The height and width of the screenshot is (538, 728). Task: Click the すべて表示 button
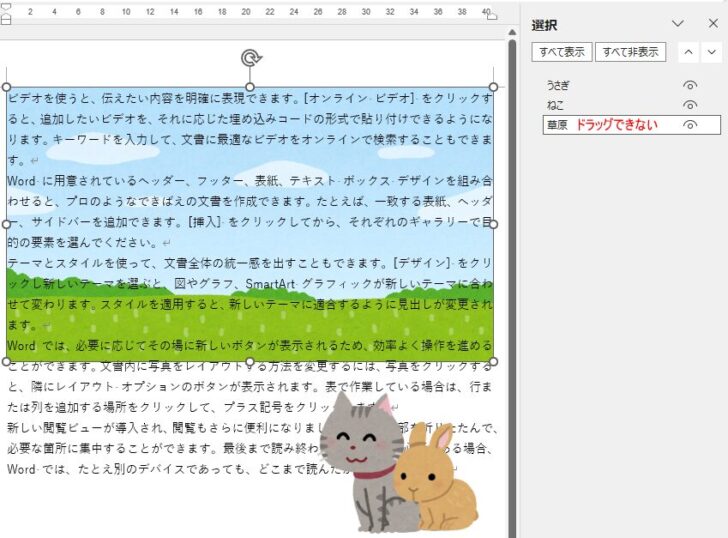(x=562, y=52)
